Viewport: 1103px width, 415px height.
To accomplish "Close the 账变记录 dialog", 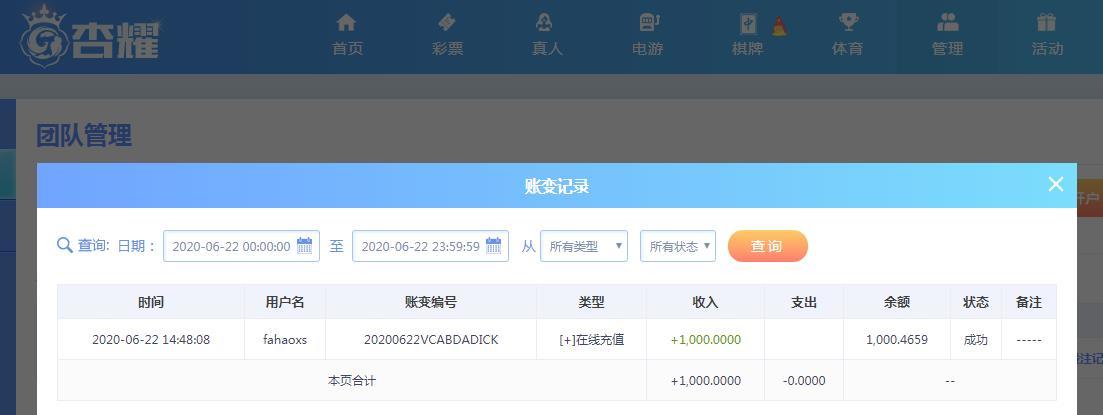I will click(1055, 184).
